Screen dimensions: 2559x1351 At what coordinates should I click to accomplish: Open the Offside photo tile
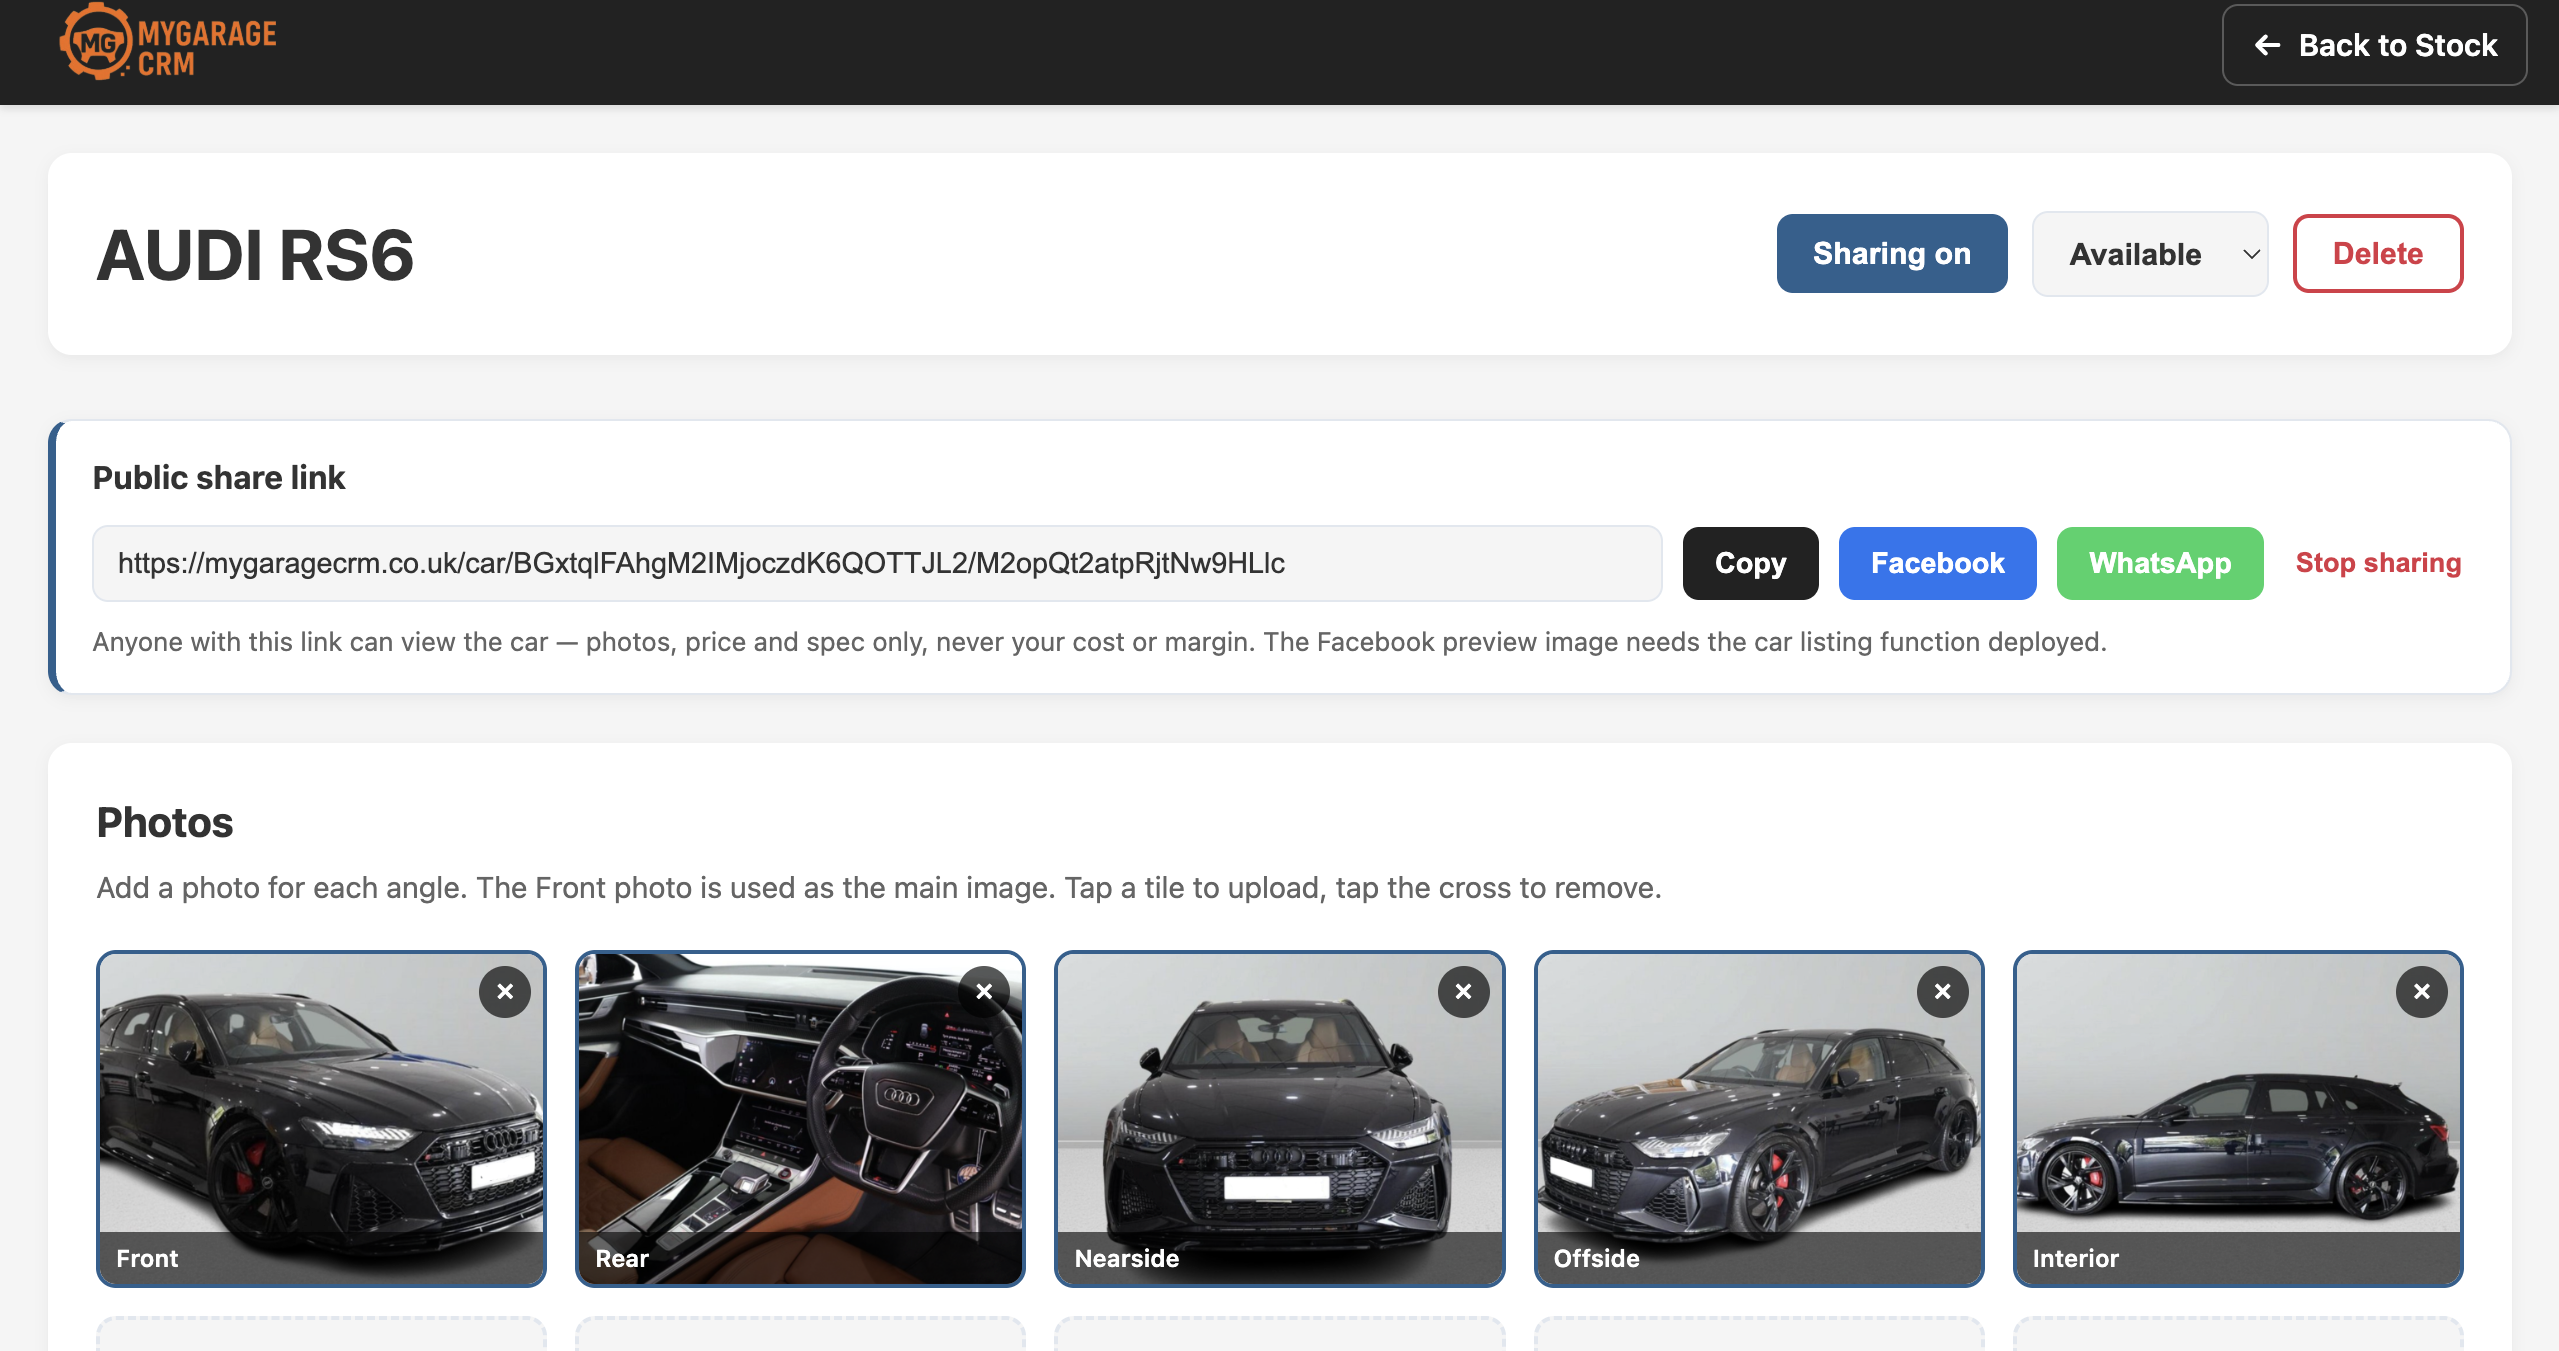pos(1758,1119)
